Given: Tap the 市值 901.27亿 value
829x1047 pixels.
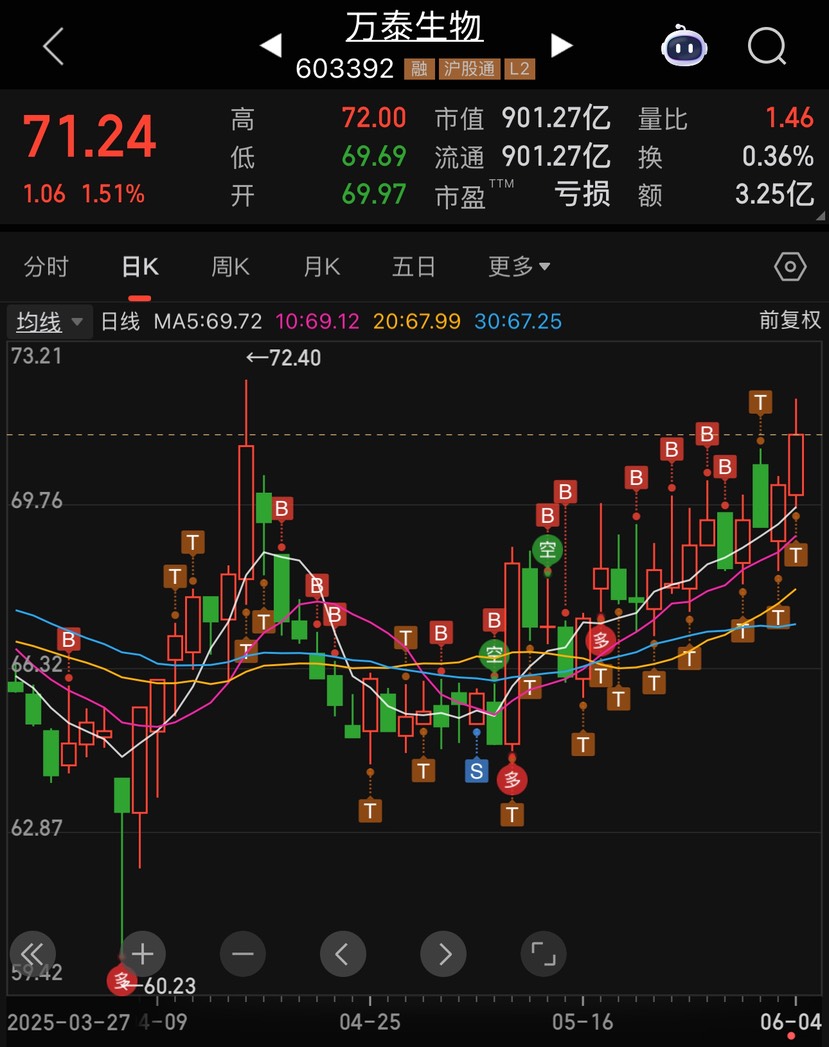Looking at the screenshot, I should [556, 118].
